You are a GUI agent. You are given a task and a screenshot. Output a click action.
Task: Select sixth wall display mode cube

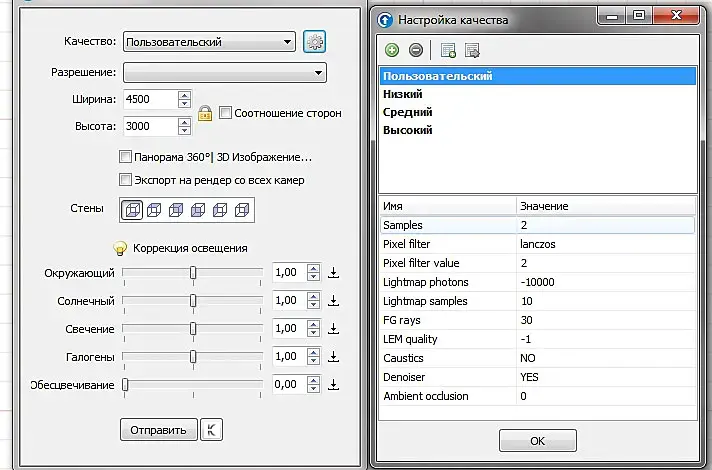coord(242,210)
